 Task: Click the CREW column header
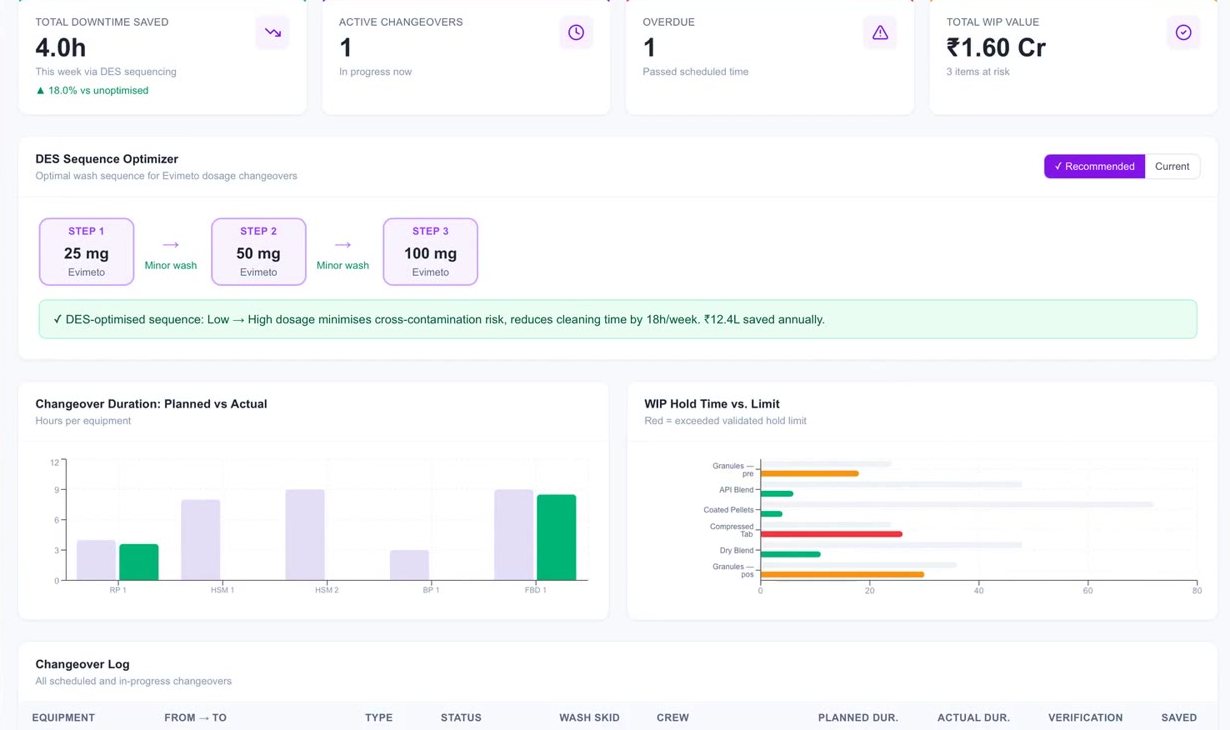pyautogui.click(x=673, y=717)
